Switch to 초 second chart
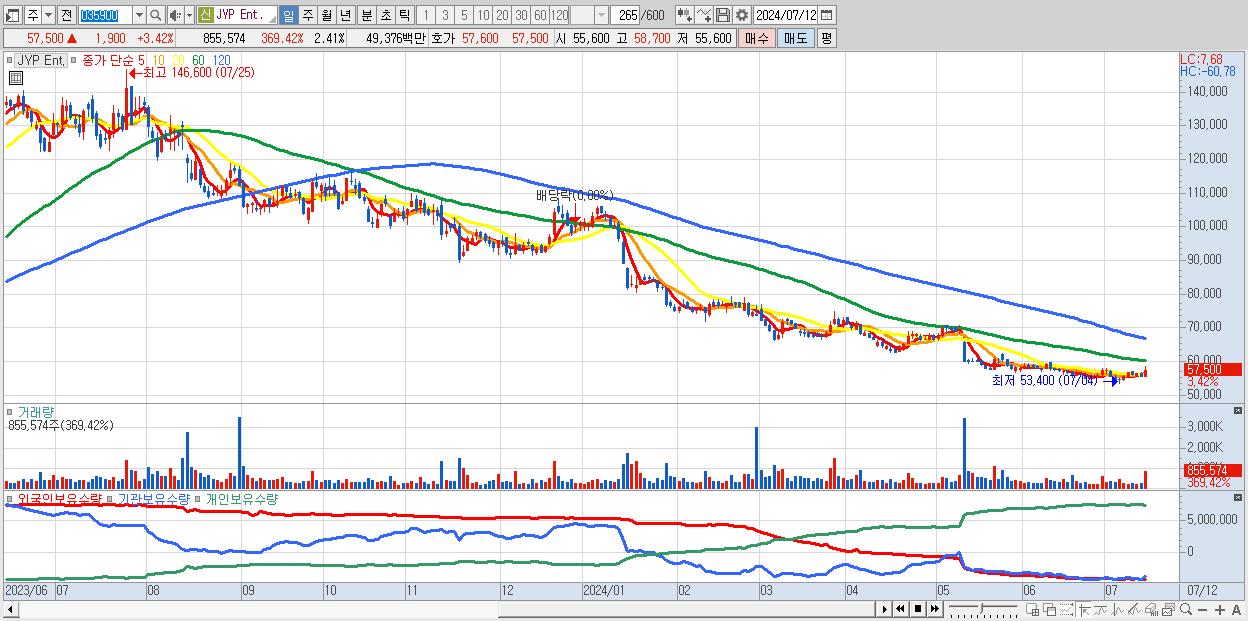Image resolution: width=1248 pixels, height=621 pixels. pyautogui.click(x=385, y=15)
